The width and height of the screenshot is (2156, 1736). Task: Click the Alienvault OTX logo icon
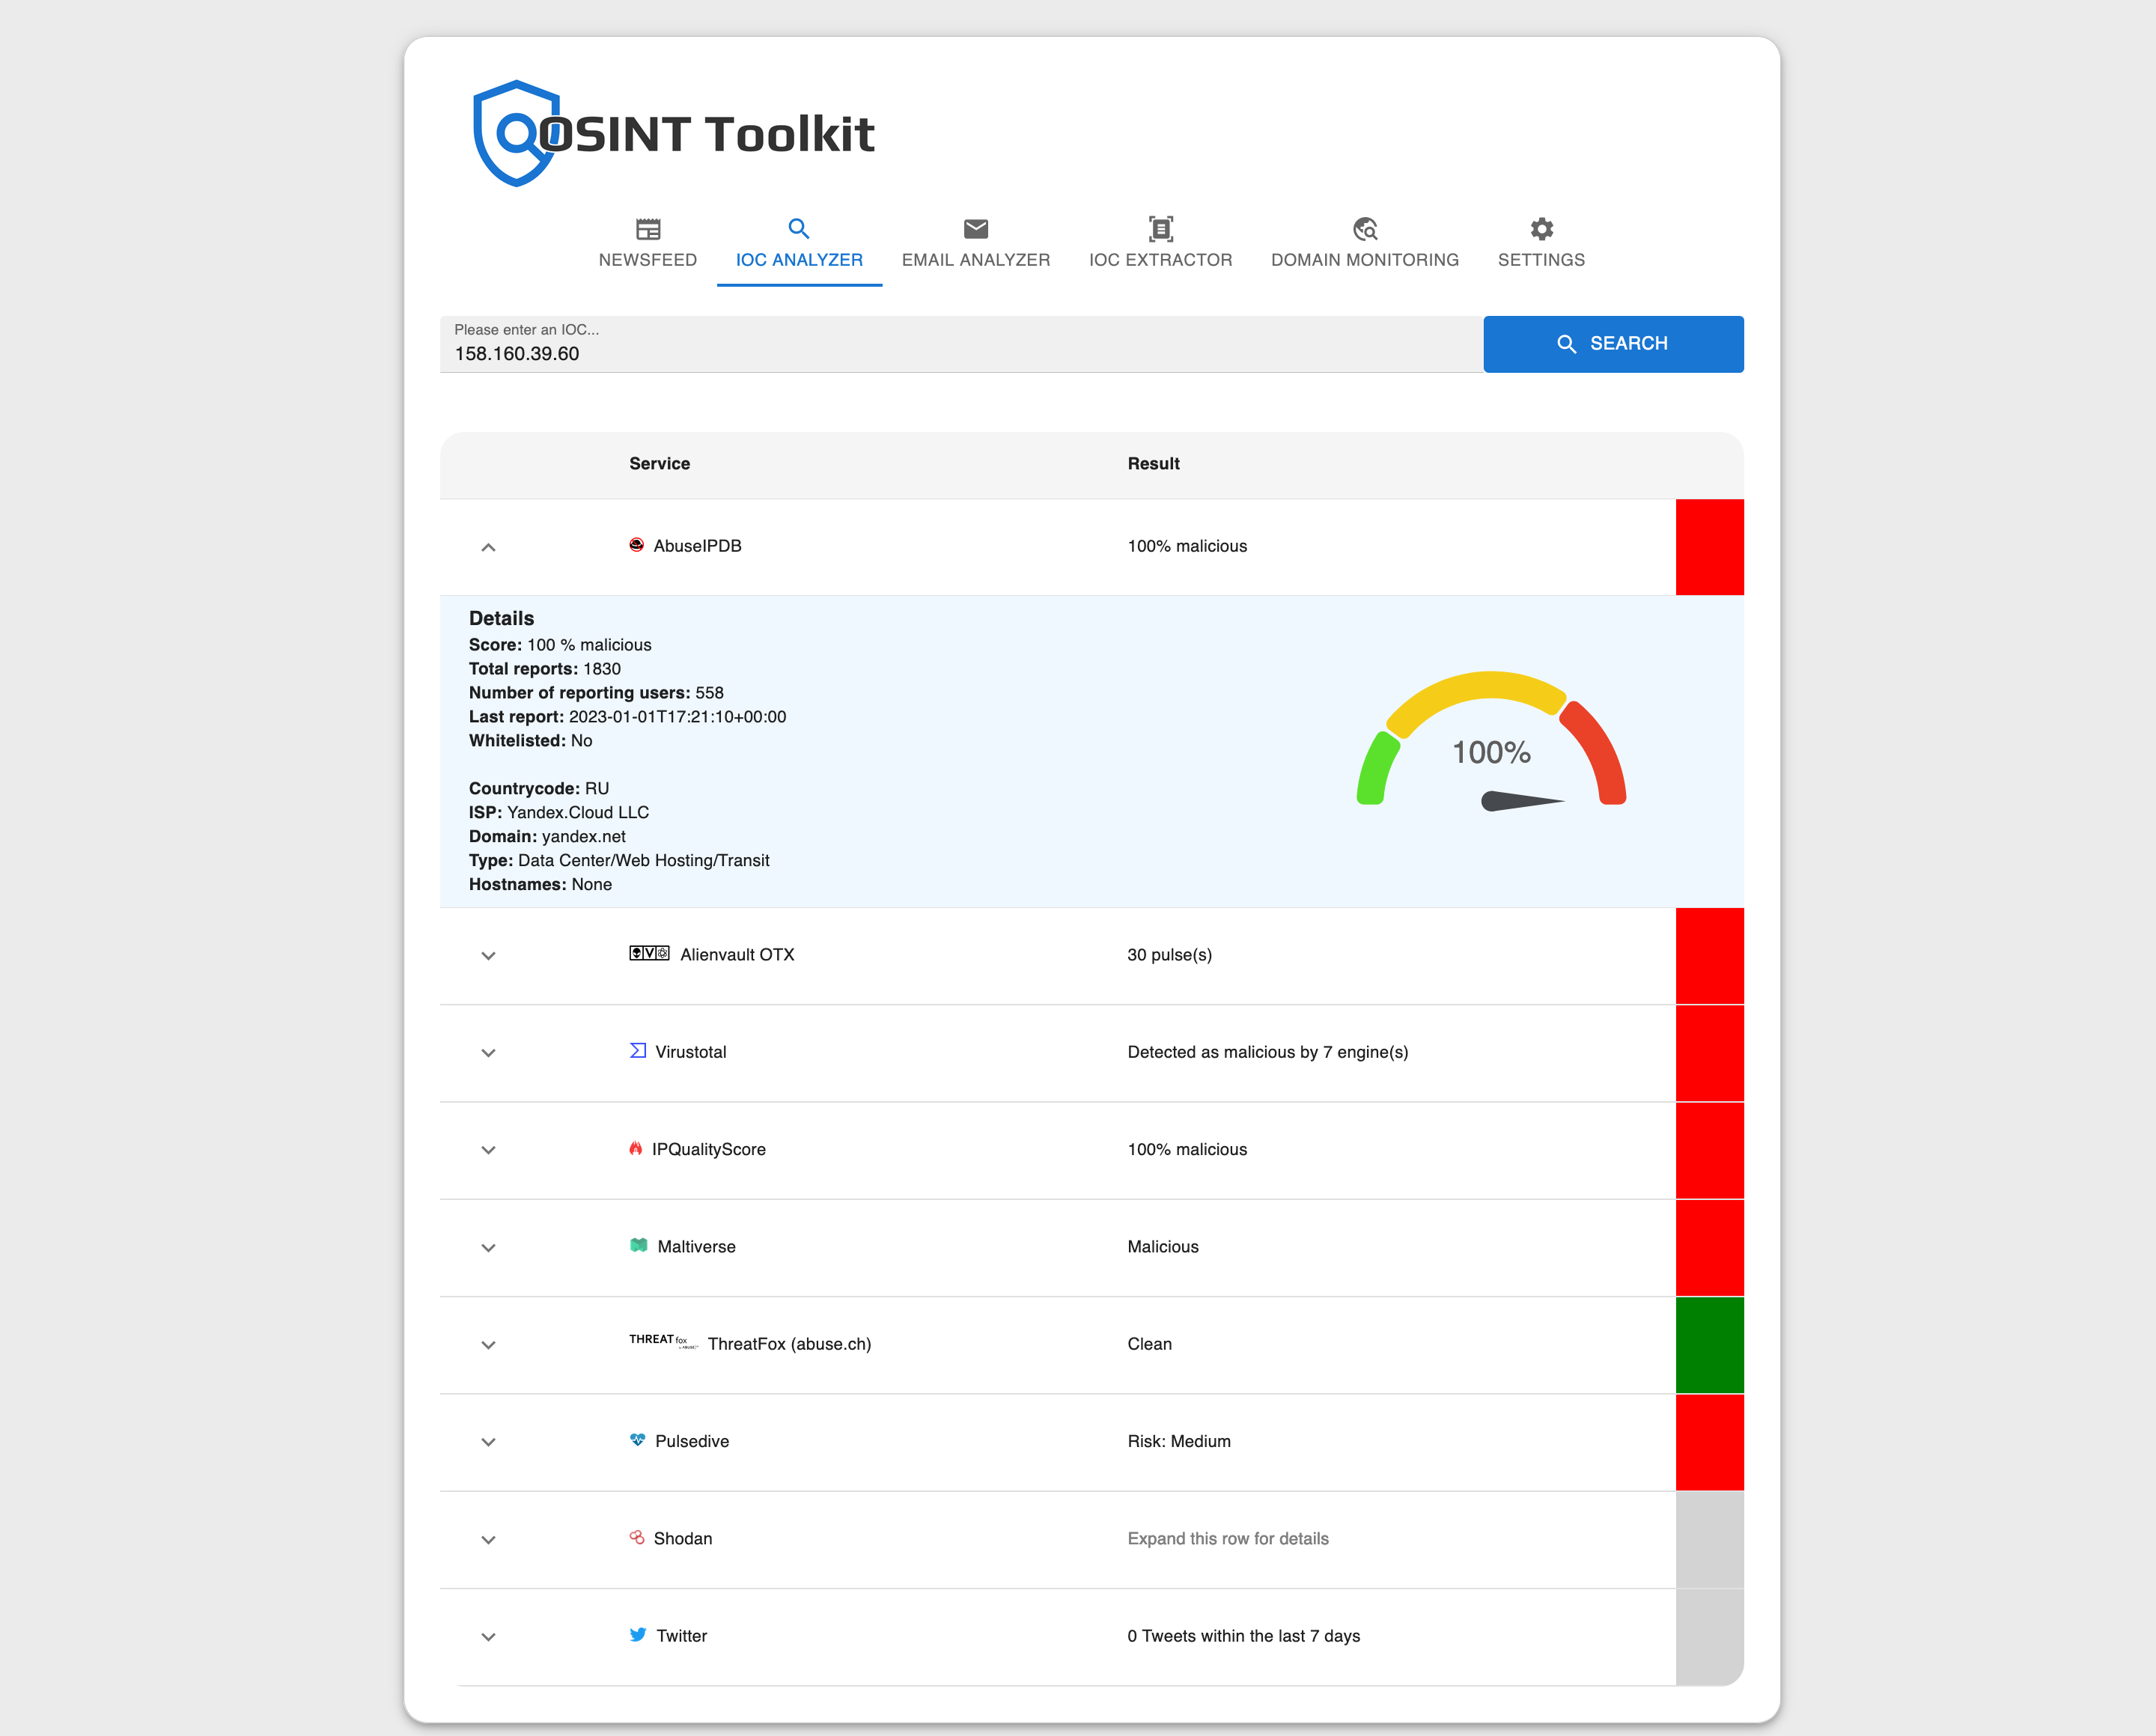[x=649, y=953]
